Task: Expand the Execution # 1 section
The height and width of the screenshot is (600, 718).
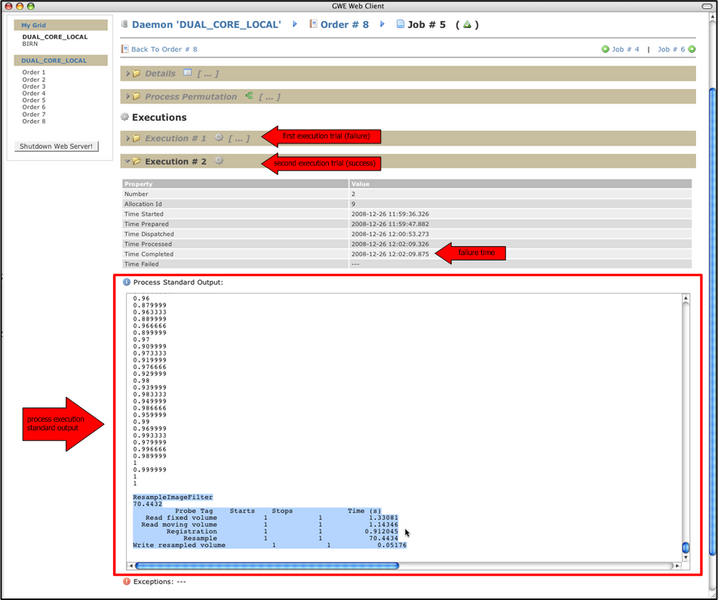Action: pos(128,138)
